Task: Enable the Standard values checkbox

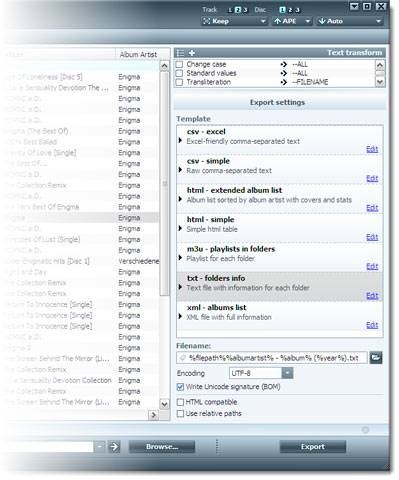Action: [179, 73]
